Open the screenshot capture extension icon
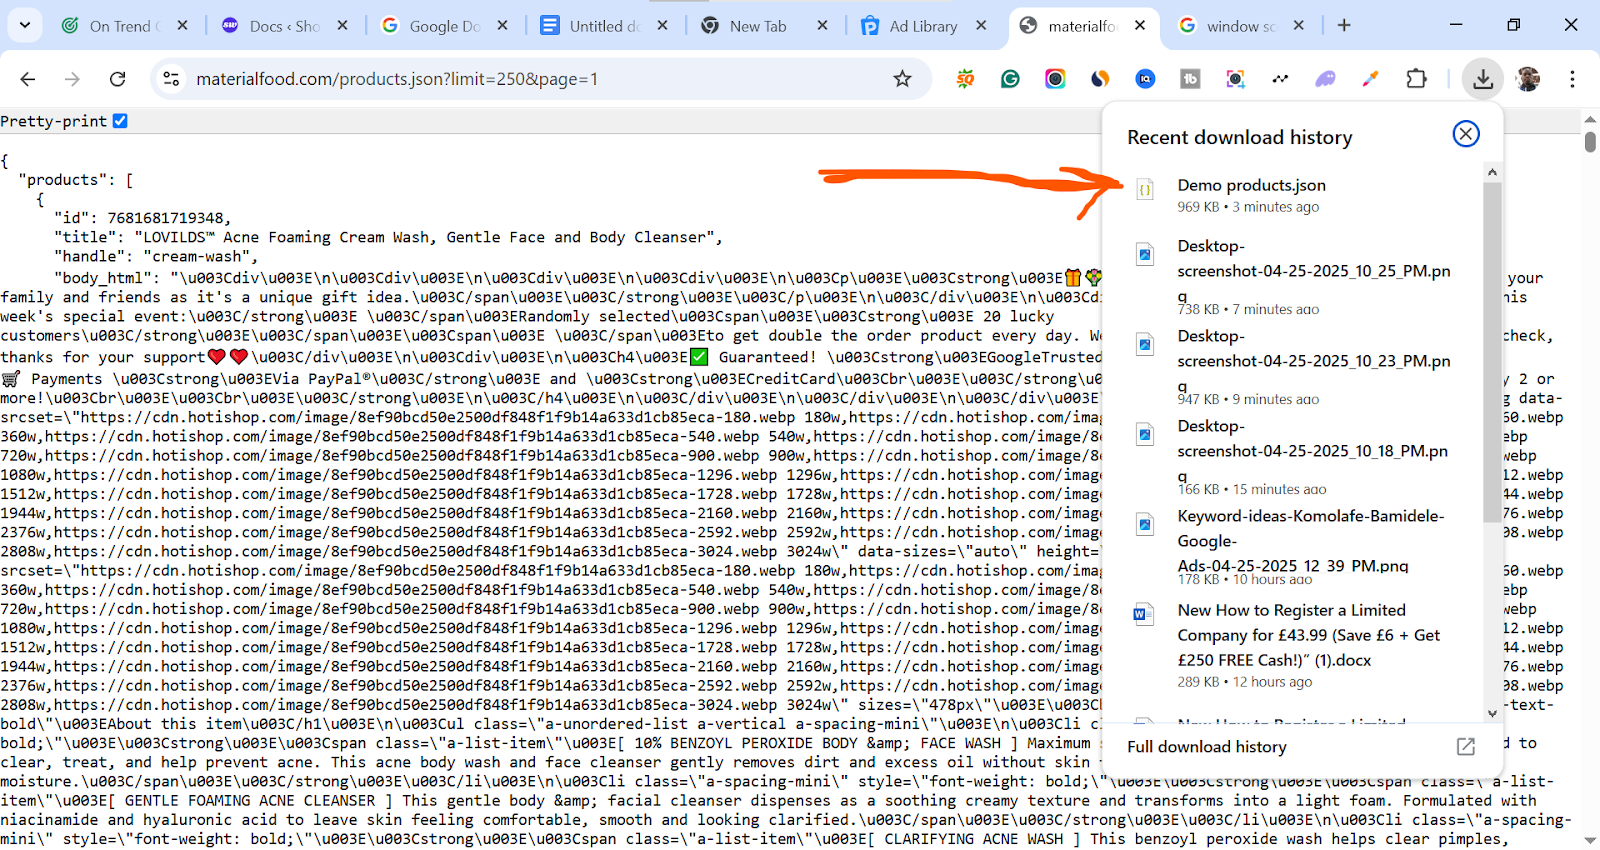The width and height of the screenshot is (1600, 850). tap(1235, 79)
